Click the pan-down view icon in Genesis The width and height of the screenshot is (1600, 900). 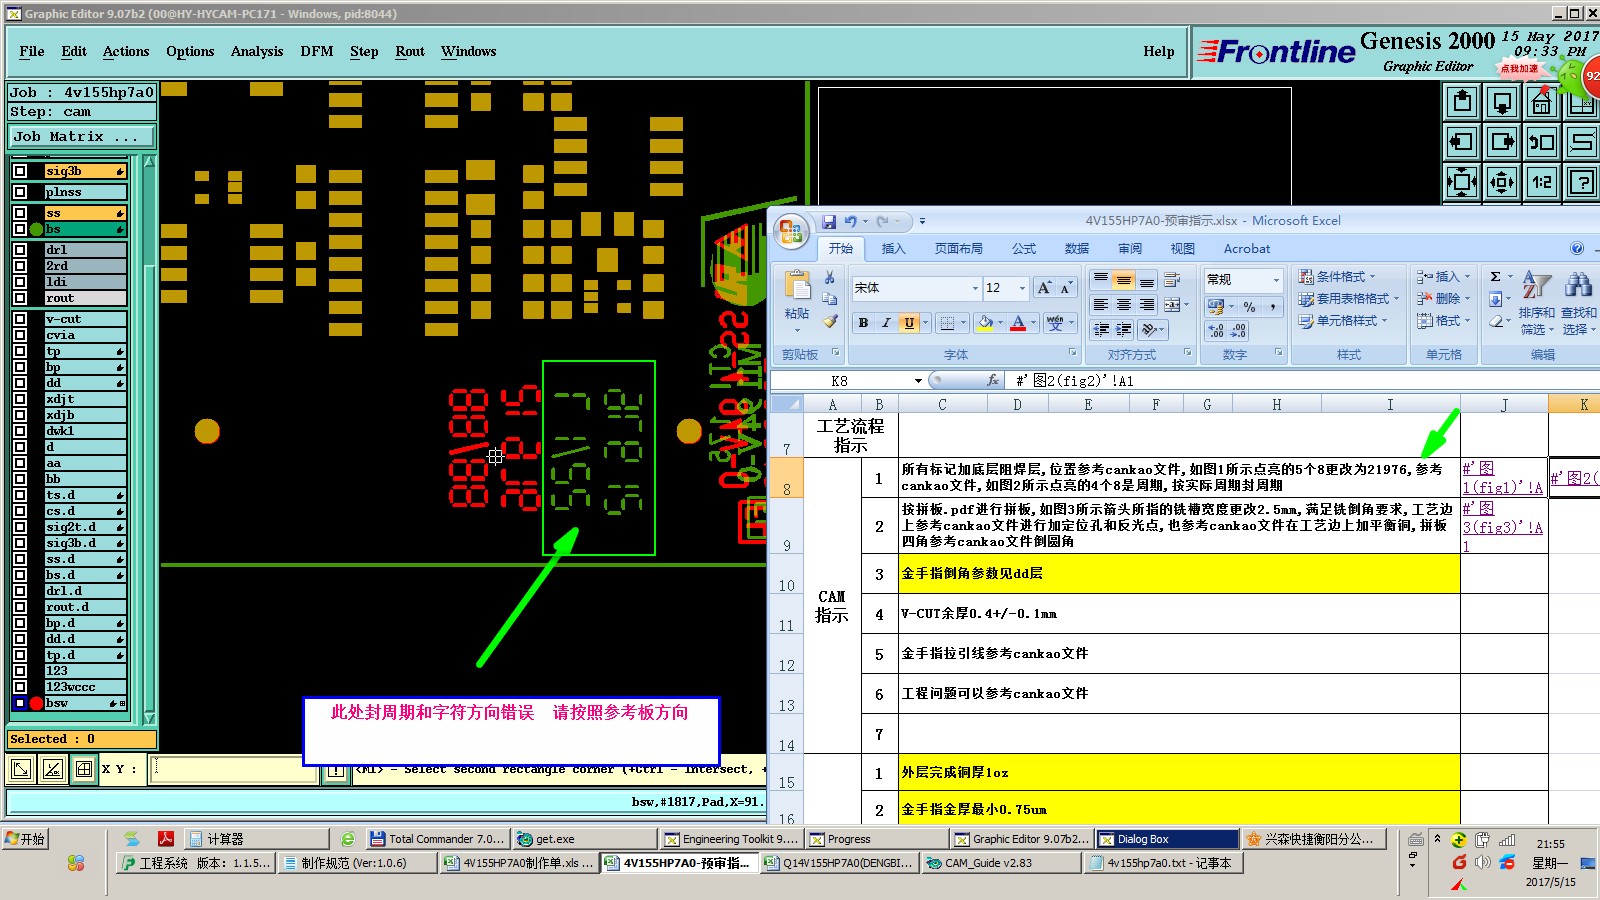tap(1502, 102)
